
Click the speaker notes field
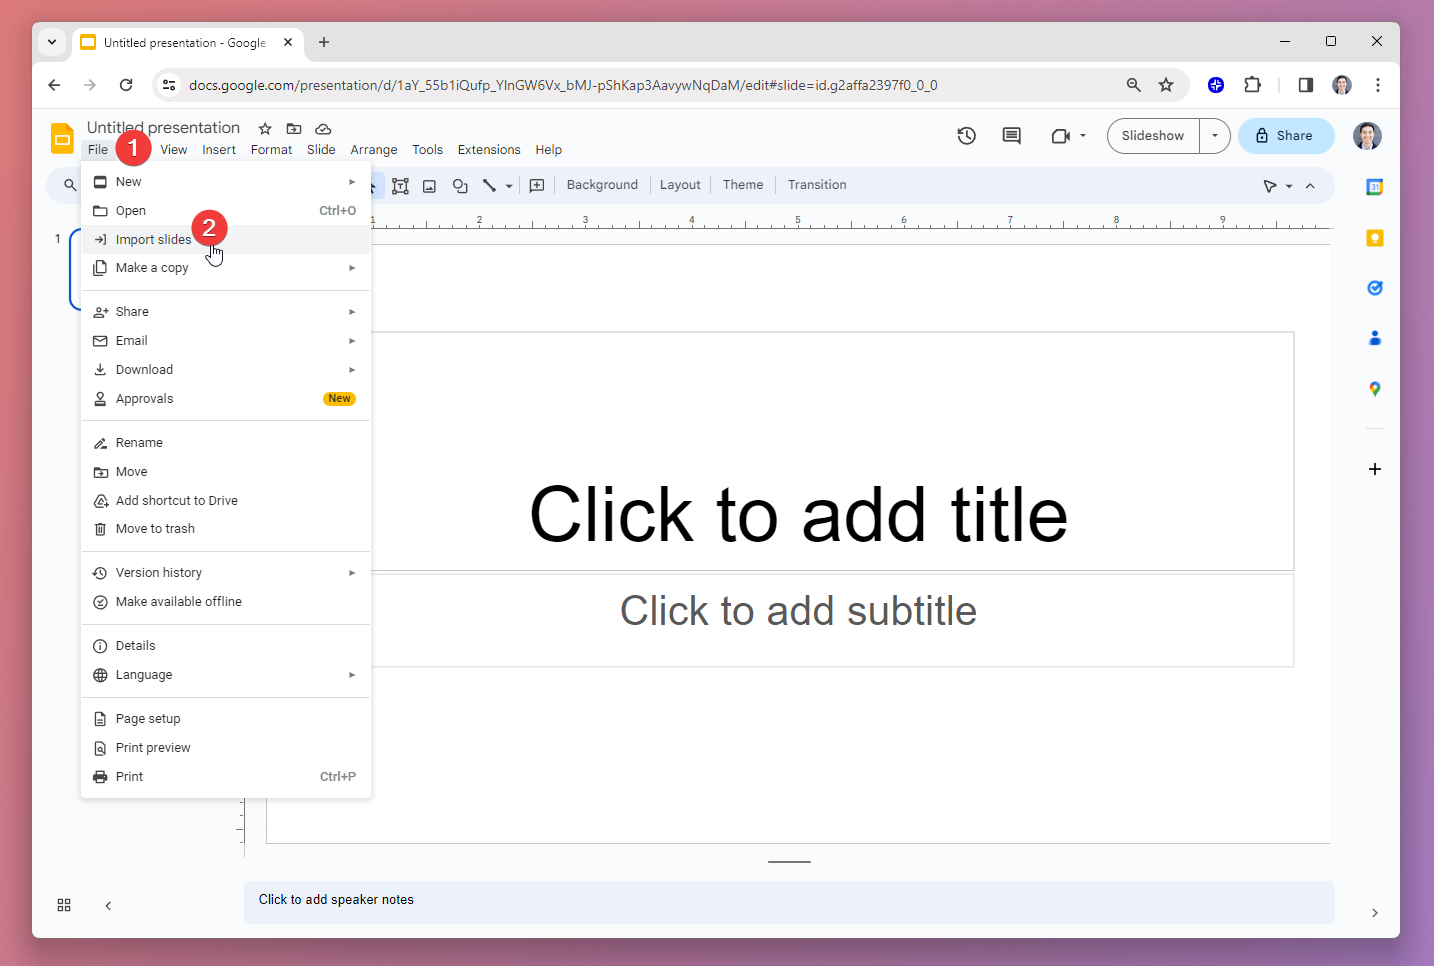pyautogui.click(x=789, y=901)
